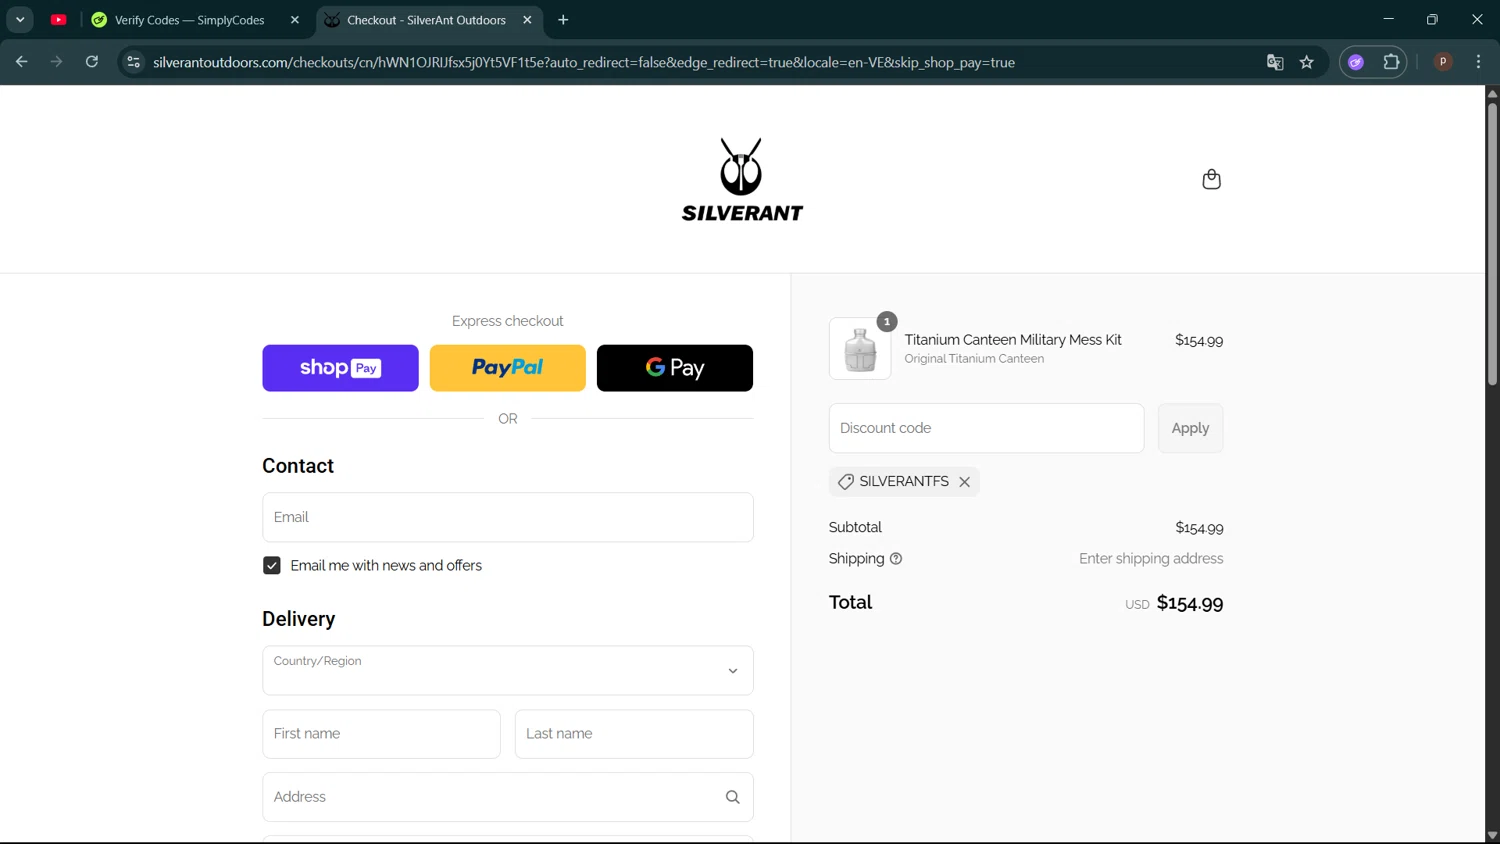The image size is (1500, 844).
Task: Click the purple extension icon in toolbar
Action: 1356,62
